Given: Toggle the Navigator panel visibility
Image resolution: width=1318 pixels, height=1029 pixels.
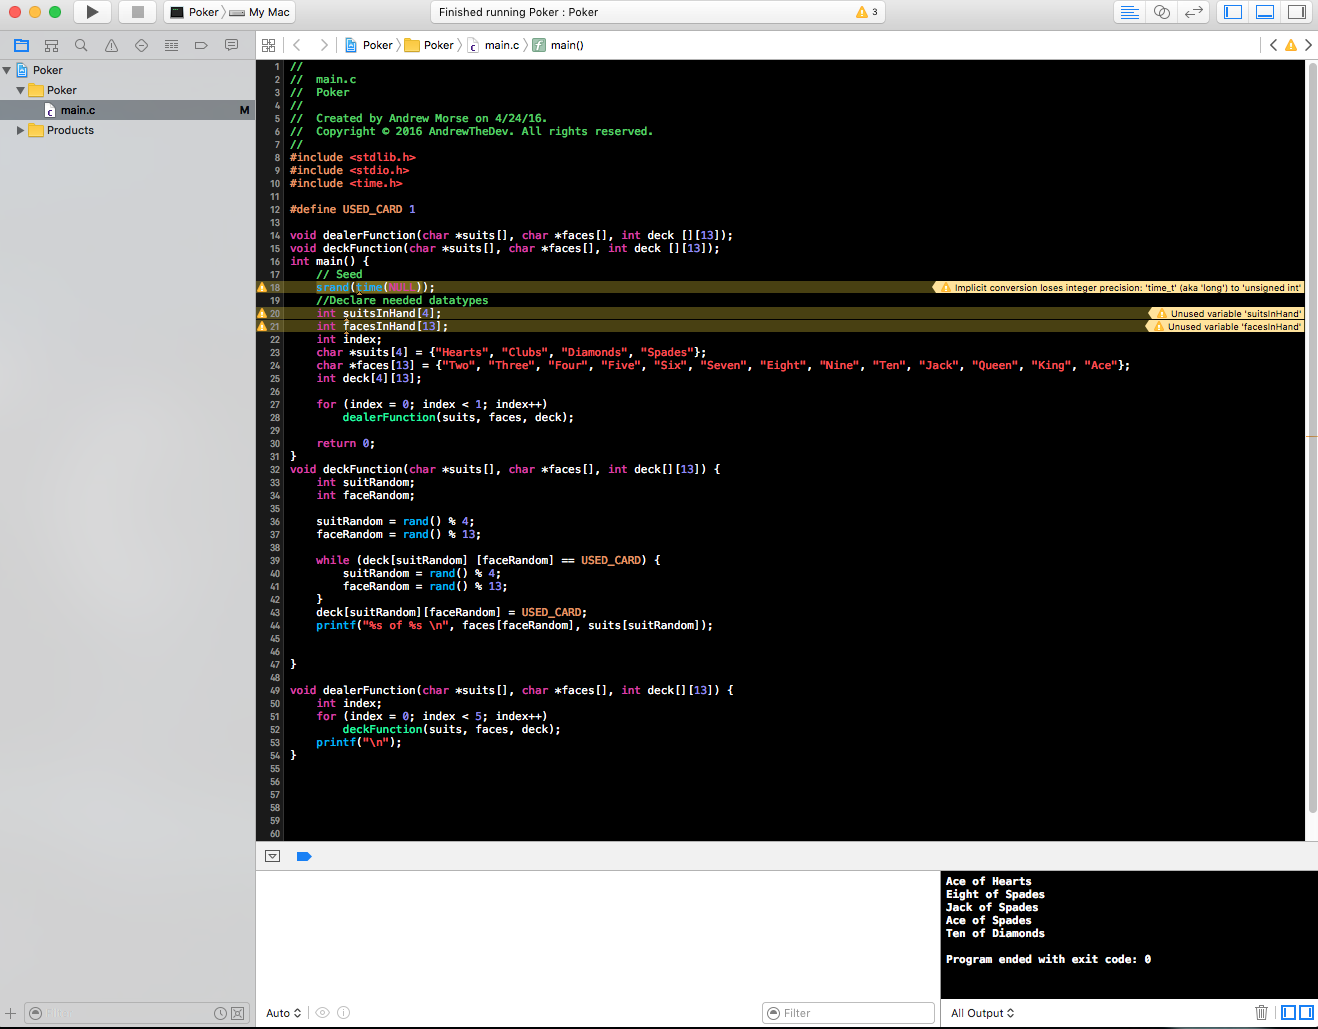Looking at the screenshot, I should [x=1233, y=12].
